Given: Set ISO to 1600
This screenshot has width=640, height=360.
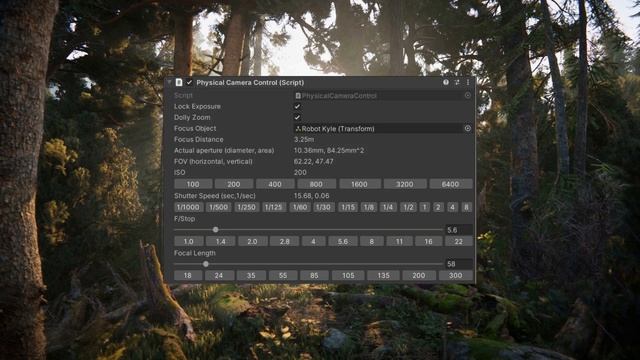Looking at the screenshot, I should [x=360, y=184].
